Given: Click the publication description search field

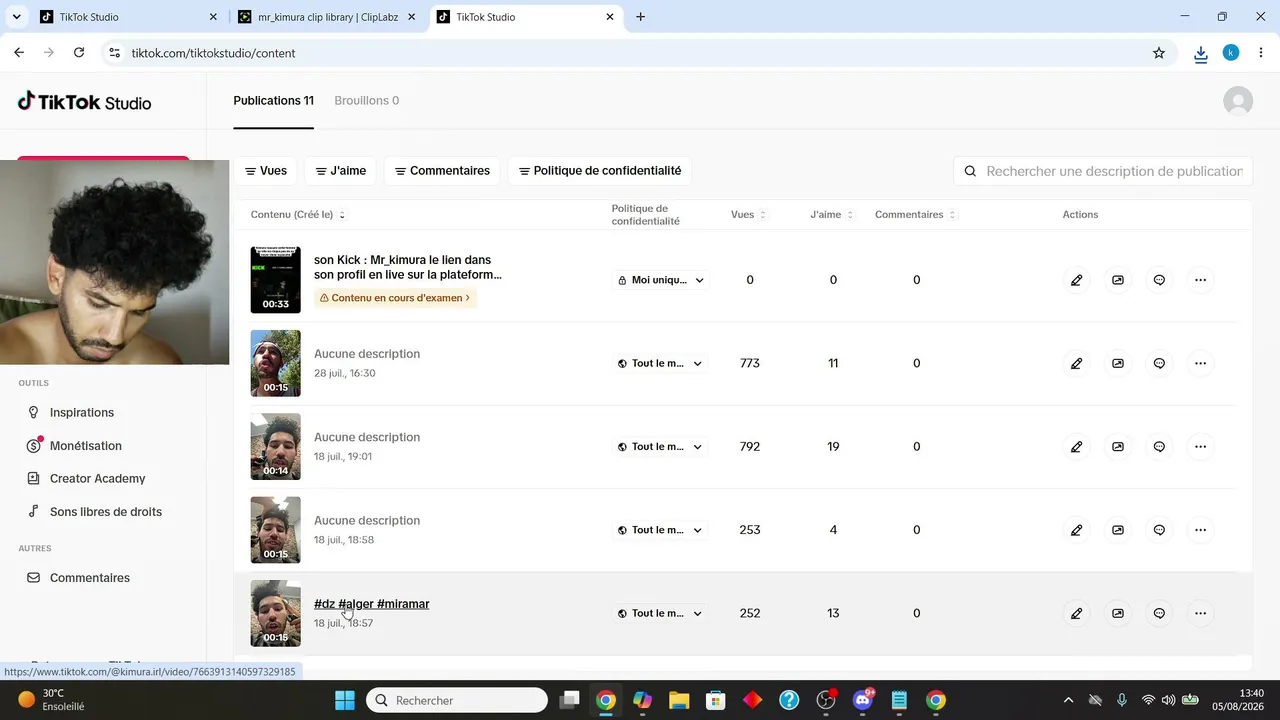Looking at the screenshot, I should [x=1103, y=171].
